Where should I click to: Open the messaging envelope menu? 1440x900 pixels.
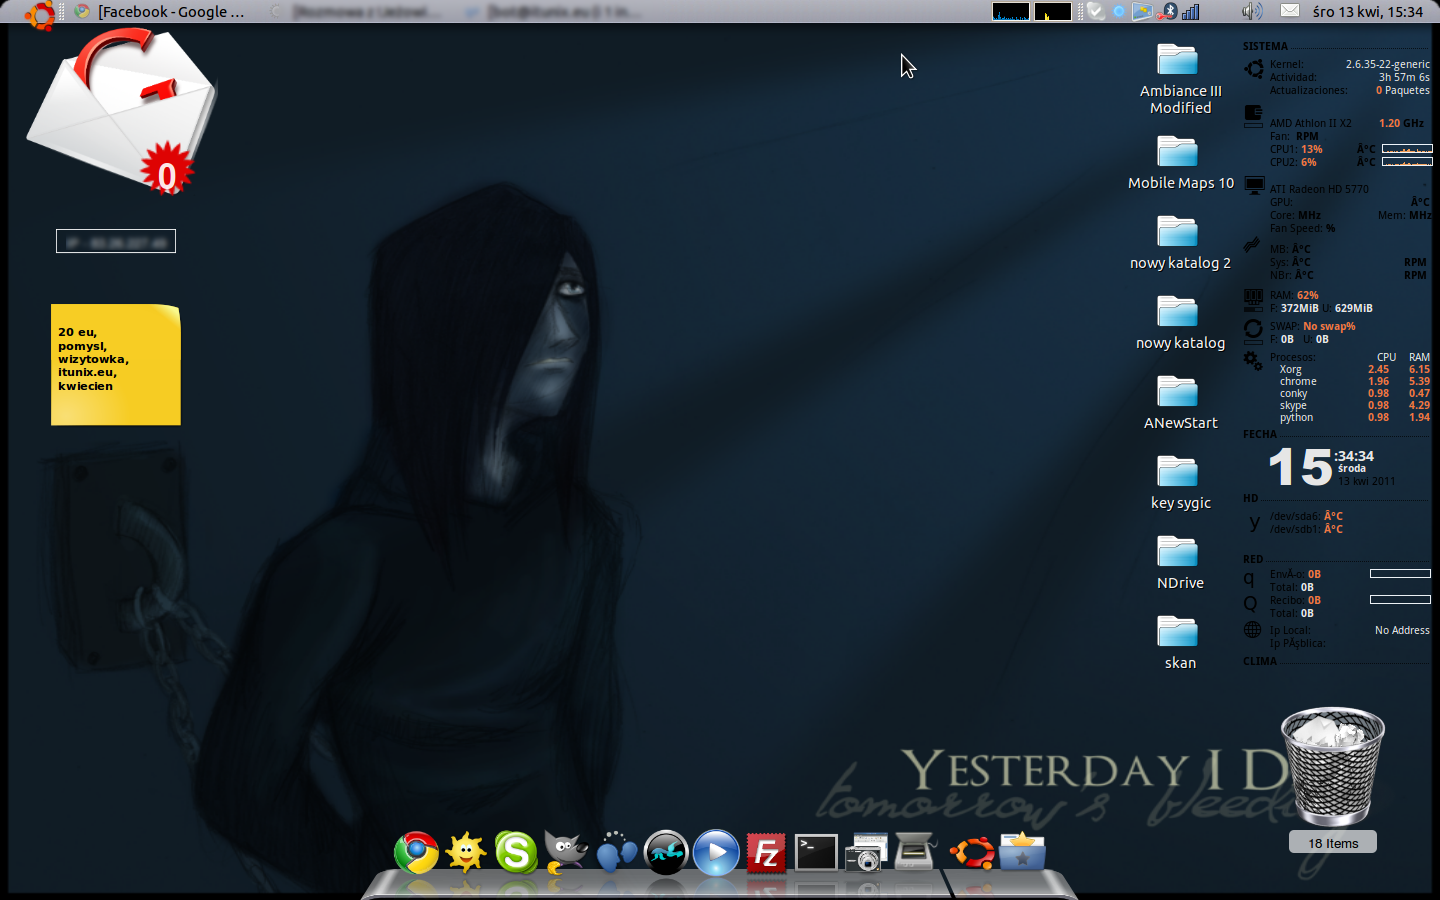(x=1290, y=12)
